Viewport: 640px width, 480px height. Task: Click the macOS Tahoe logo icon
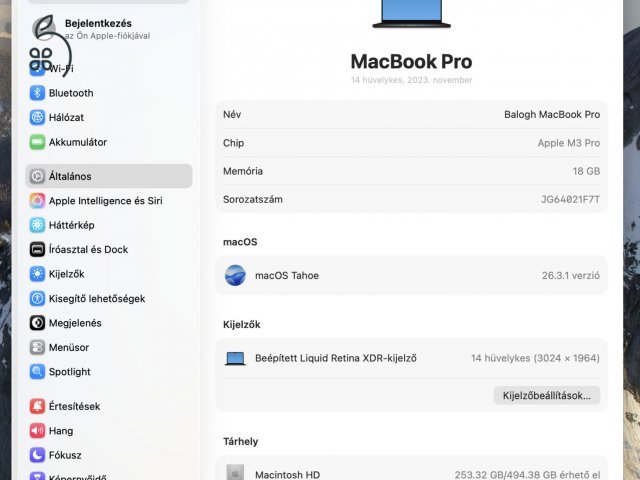(235, 276)
